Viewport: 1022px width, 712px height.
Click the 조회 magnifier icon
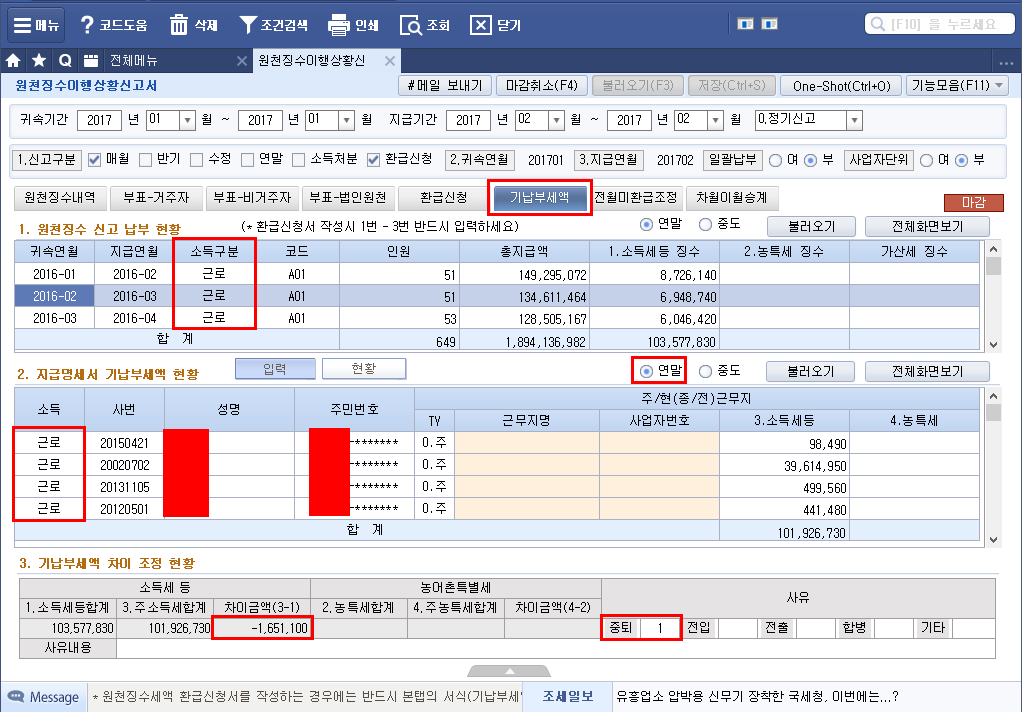coord(411,25)
